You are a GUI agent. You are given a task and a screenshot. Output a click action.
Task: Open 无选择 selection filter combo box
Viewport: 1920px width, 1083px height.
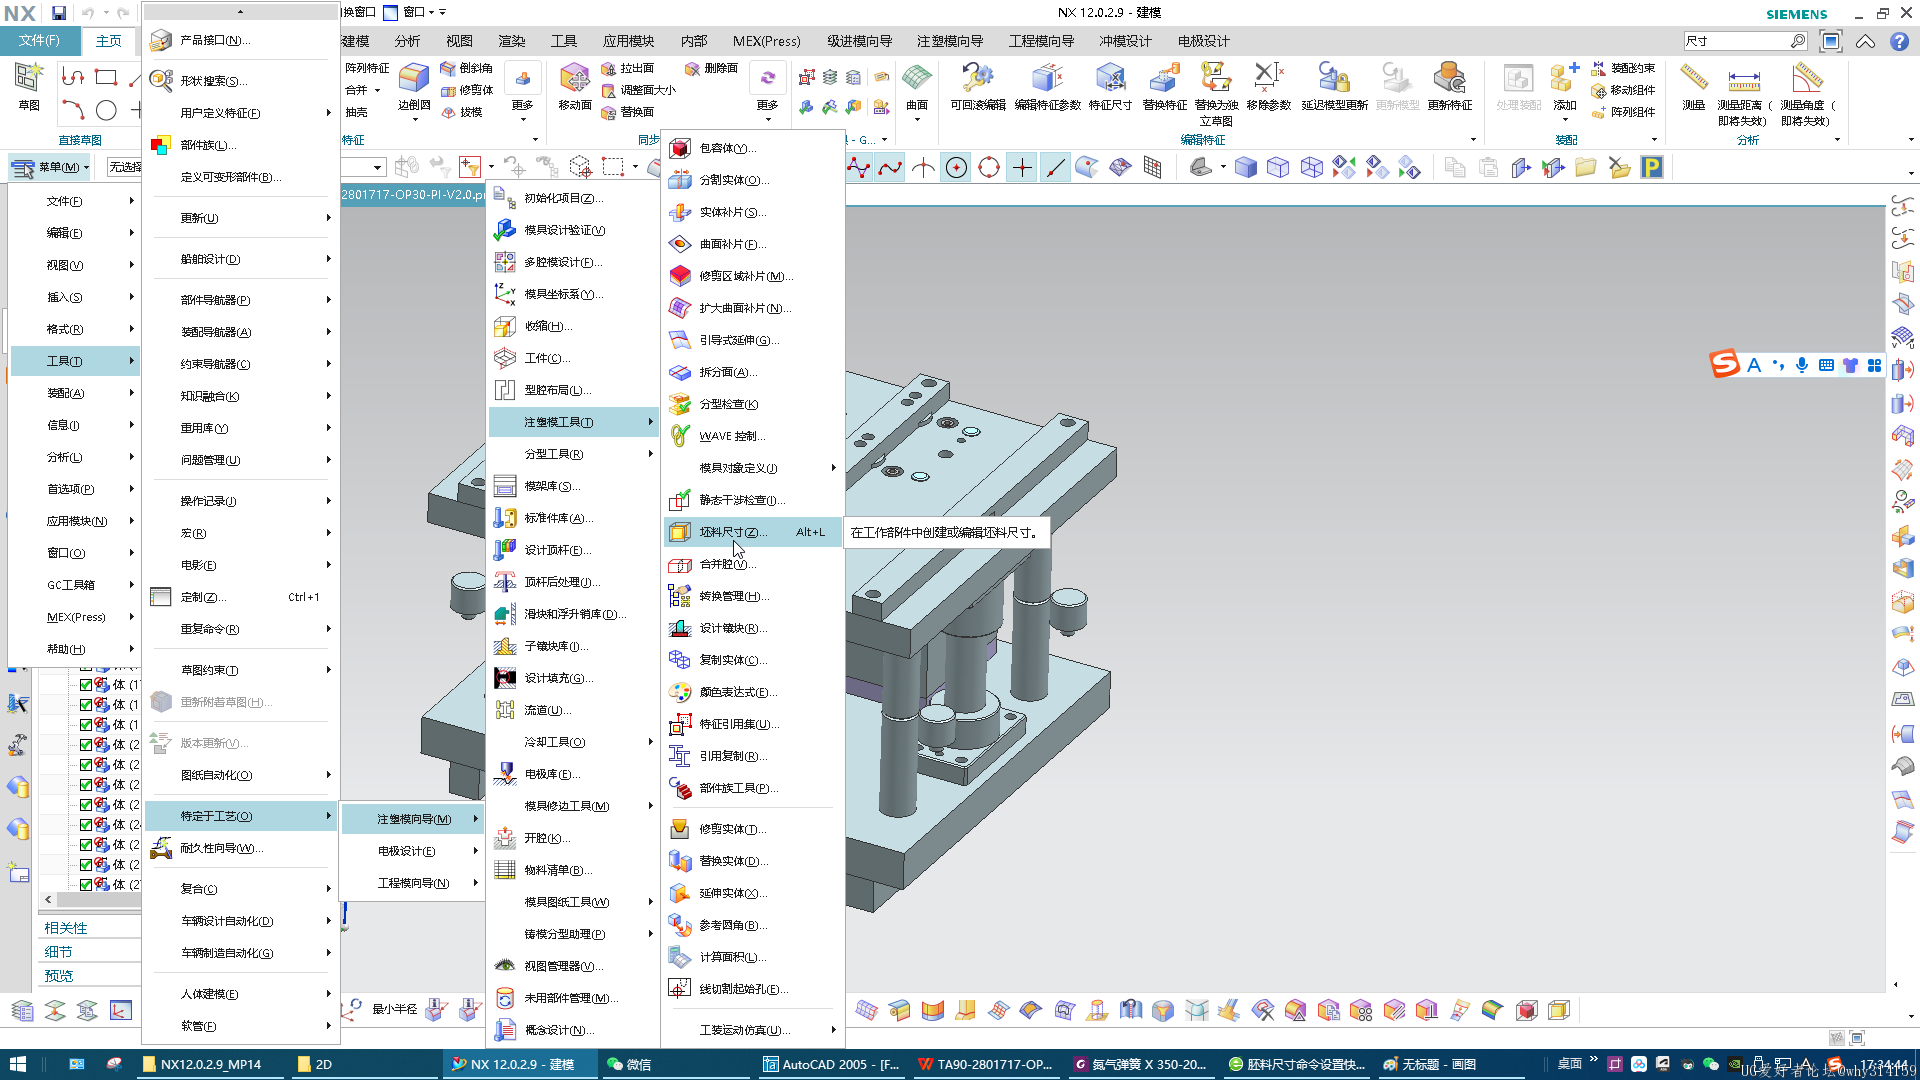[125, 167]
